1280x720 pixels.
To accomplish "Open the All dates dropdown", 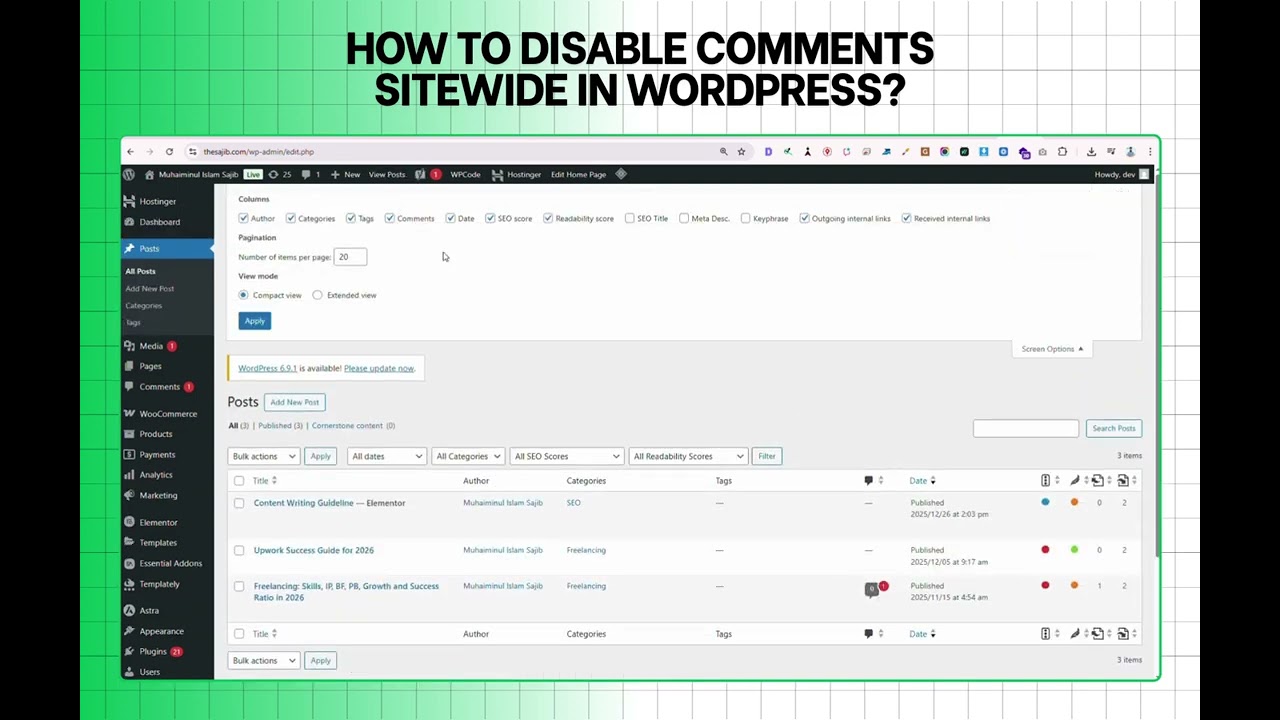I will [386, 456].
